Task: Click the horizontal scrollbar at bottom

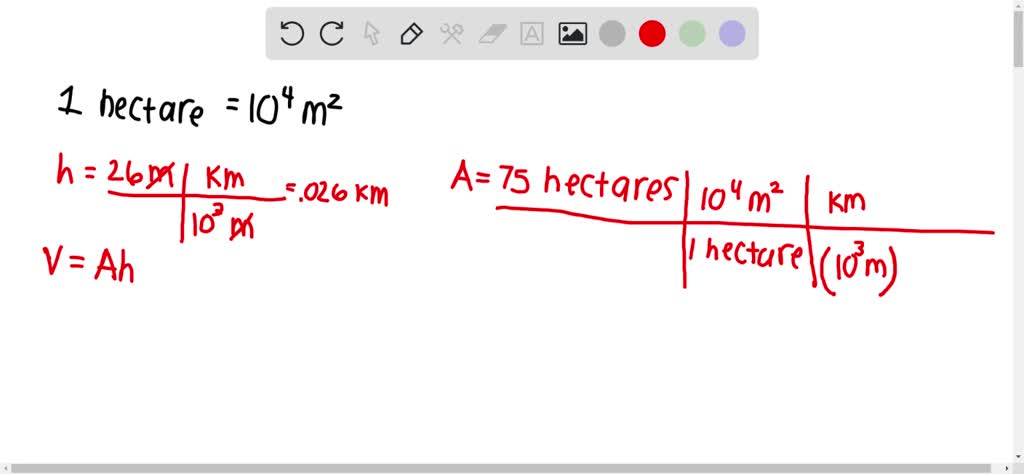Action: [503, 469]
